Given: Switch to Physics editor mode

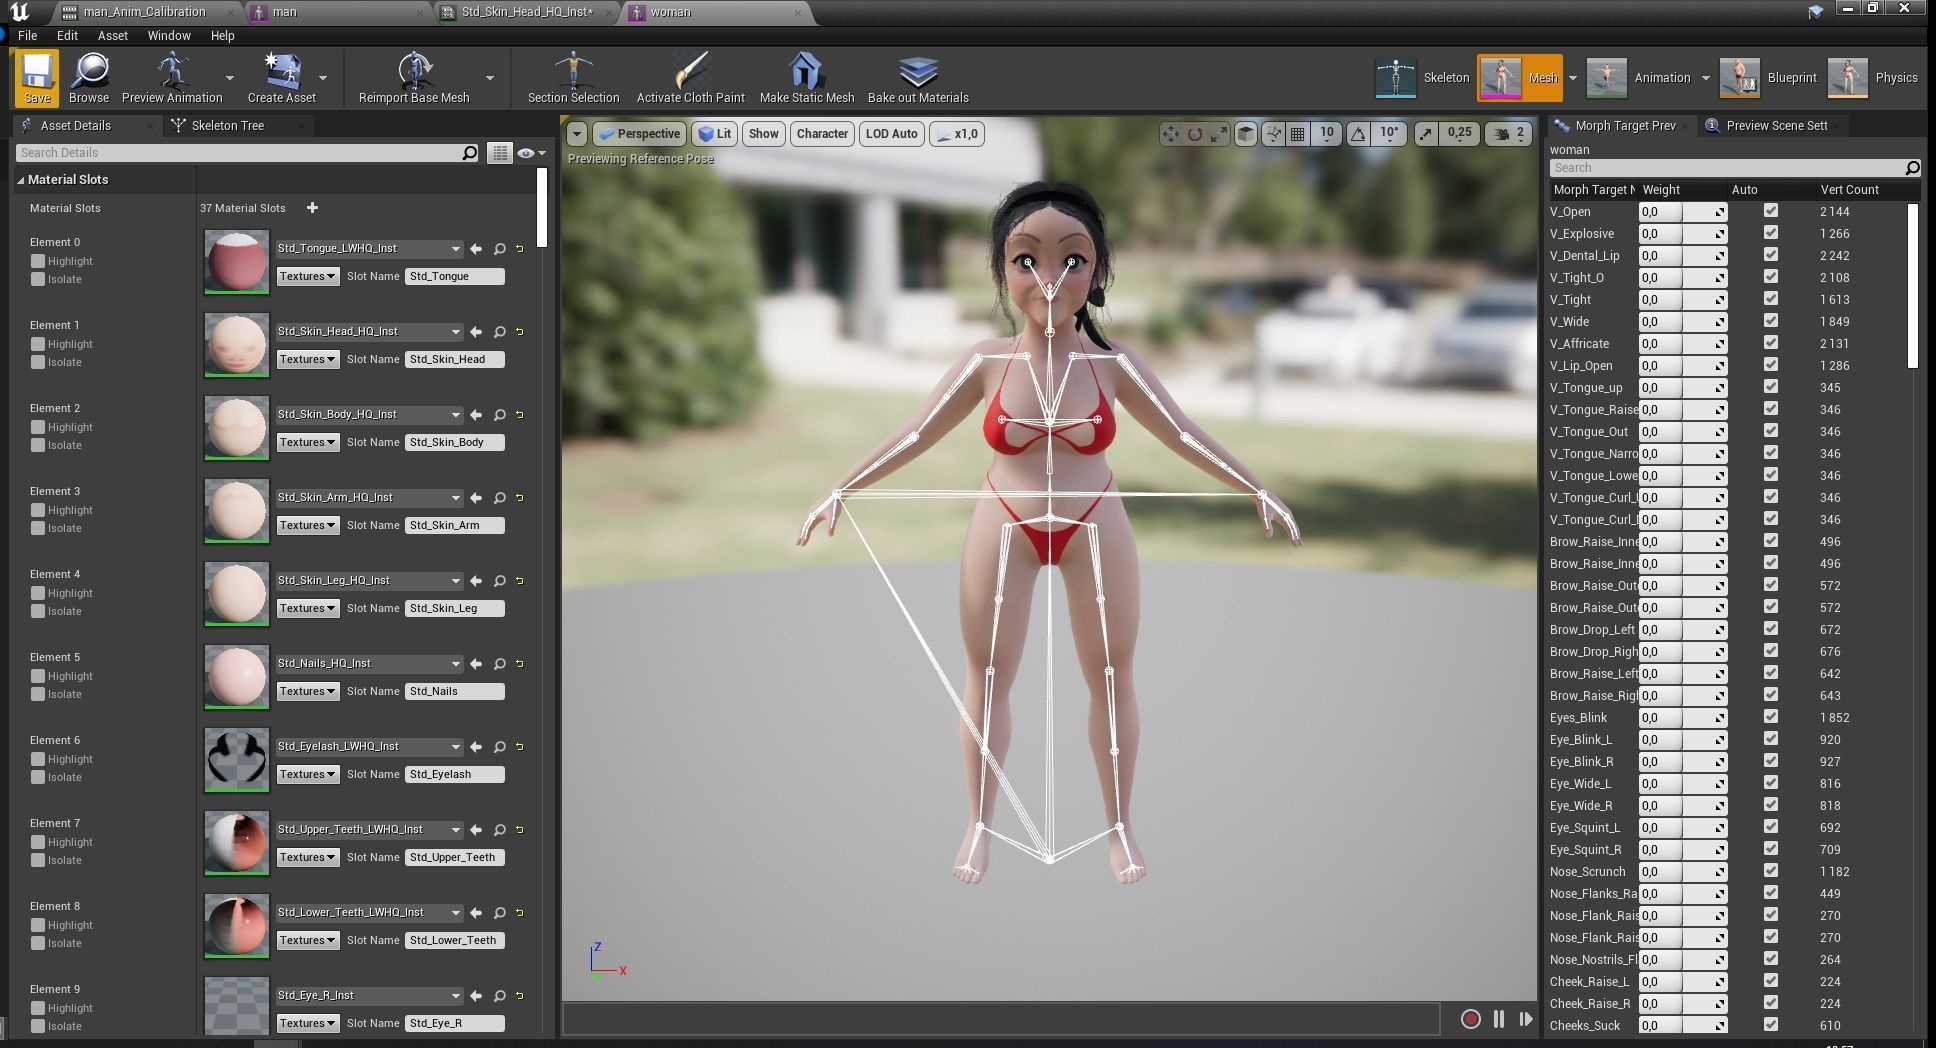Looking at the screenshot, I should [x=1873, y=78].
